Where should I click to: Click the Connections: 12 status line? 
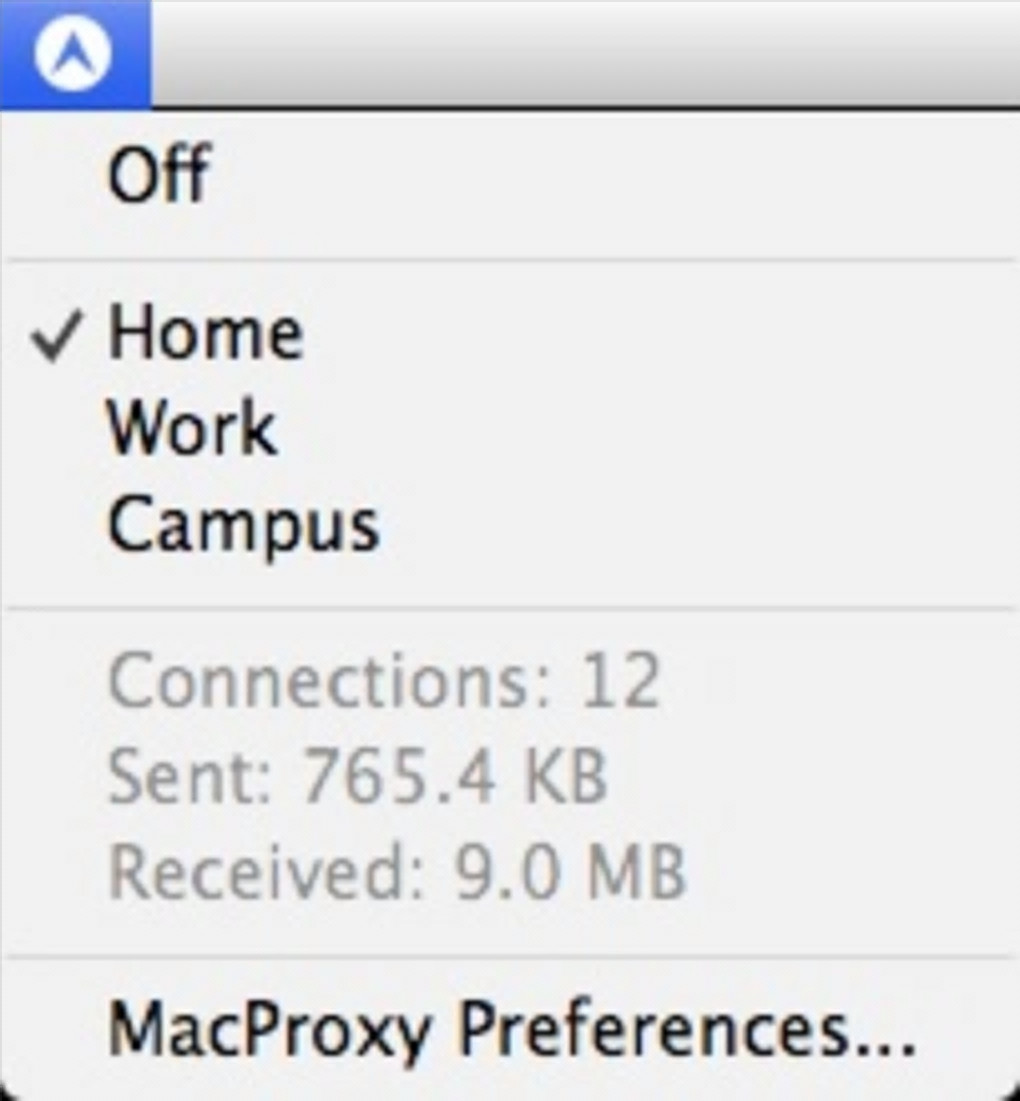[x=384, y=682]
